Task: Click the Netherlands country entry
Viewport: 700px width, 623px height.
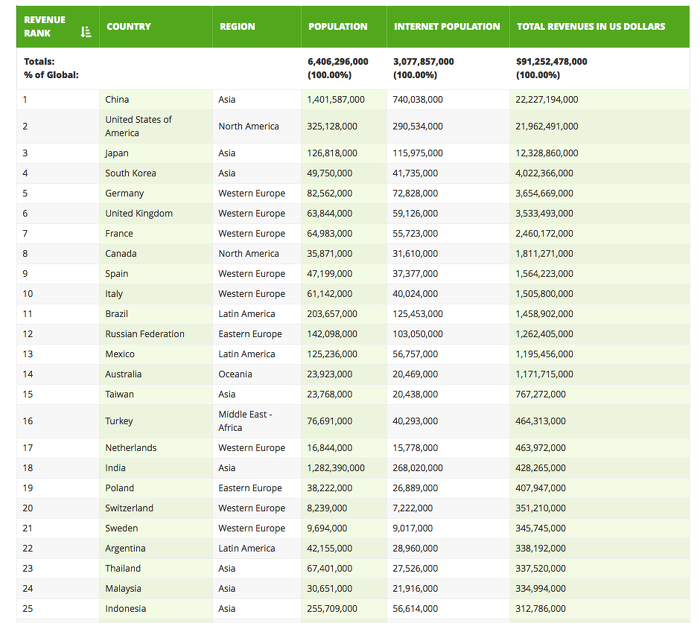Action: [130, 448]
